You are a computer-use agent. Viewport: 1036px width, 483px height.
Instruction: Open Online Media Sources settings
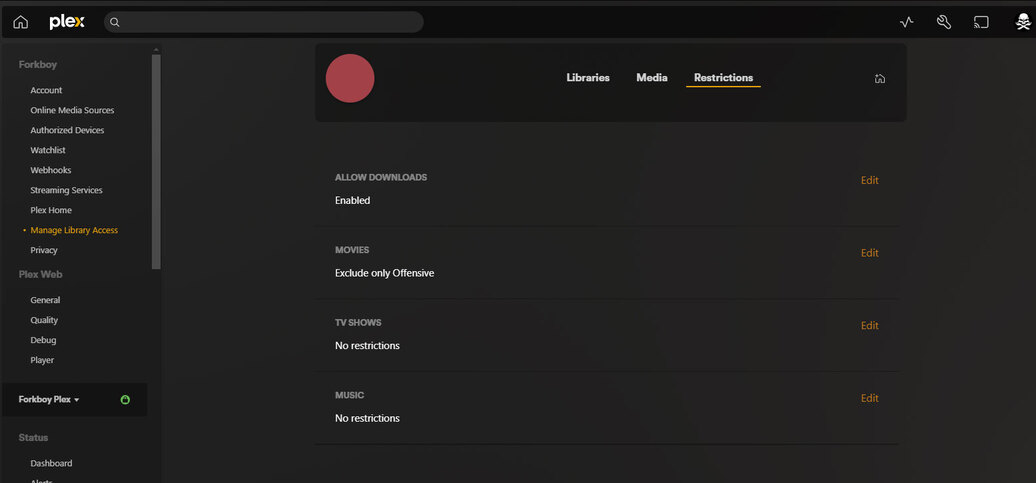[72, 110]
